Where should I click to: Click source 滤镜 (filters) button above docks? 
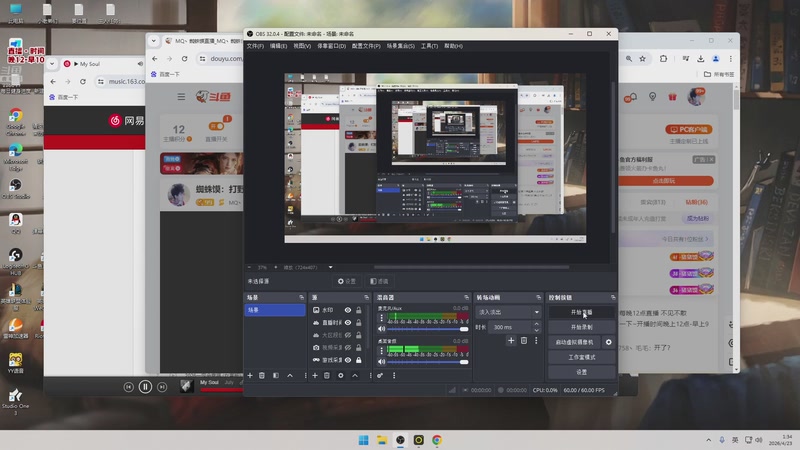pyautogui.click(x=380, y=281)
